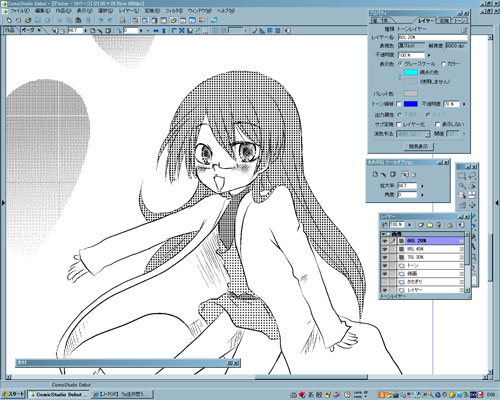500x400 pixels.
Task: Click the レイヤー名 input field
Action: point(432,37)
